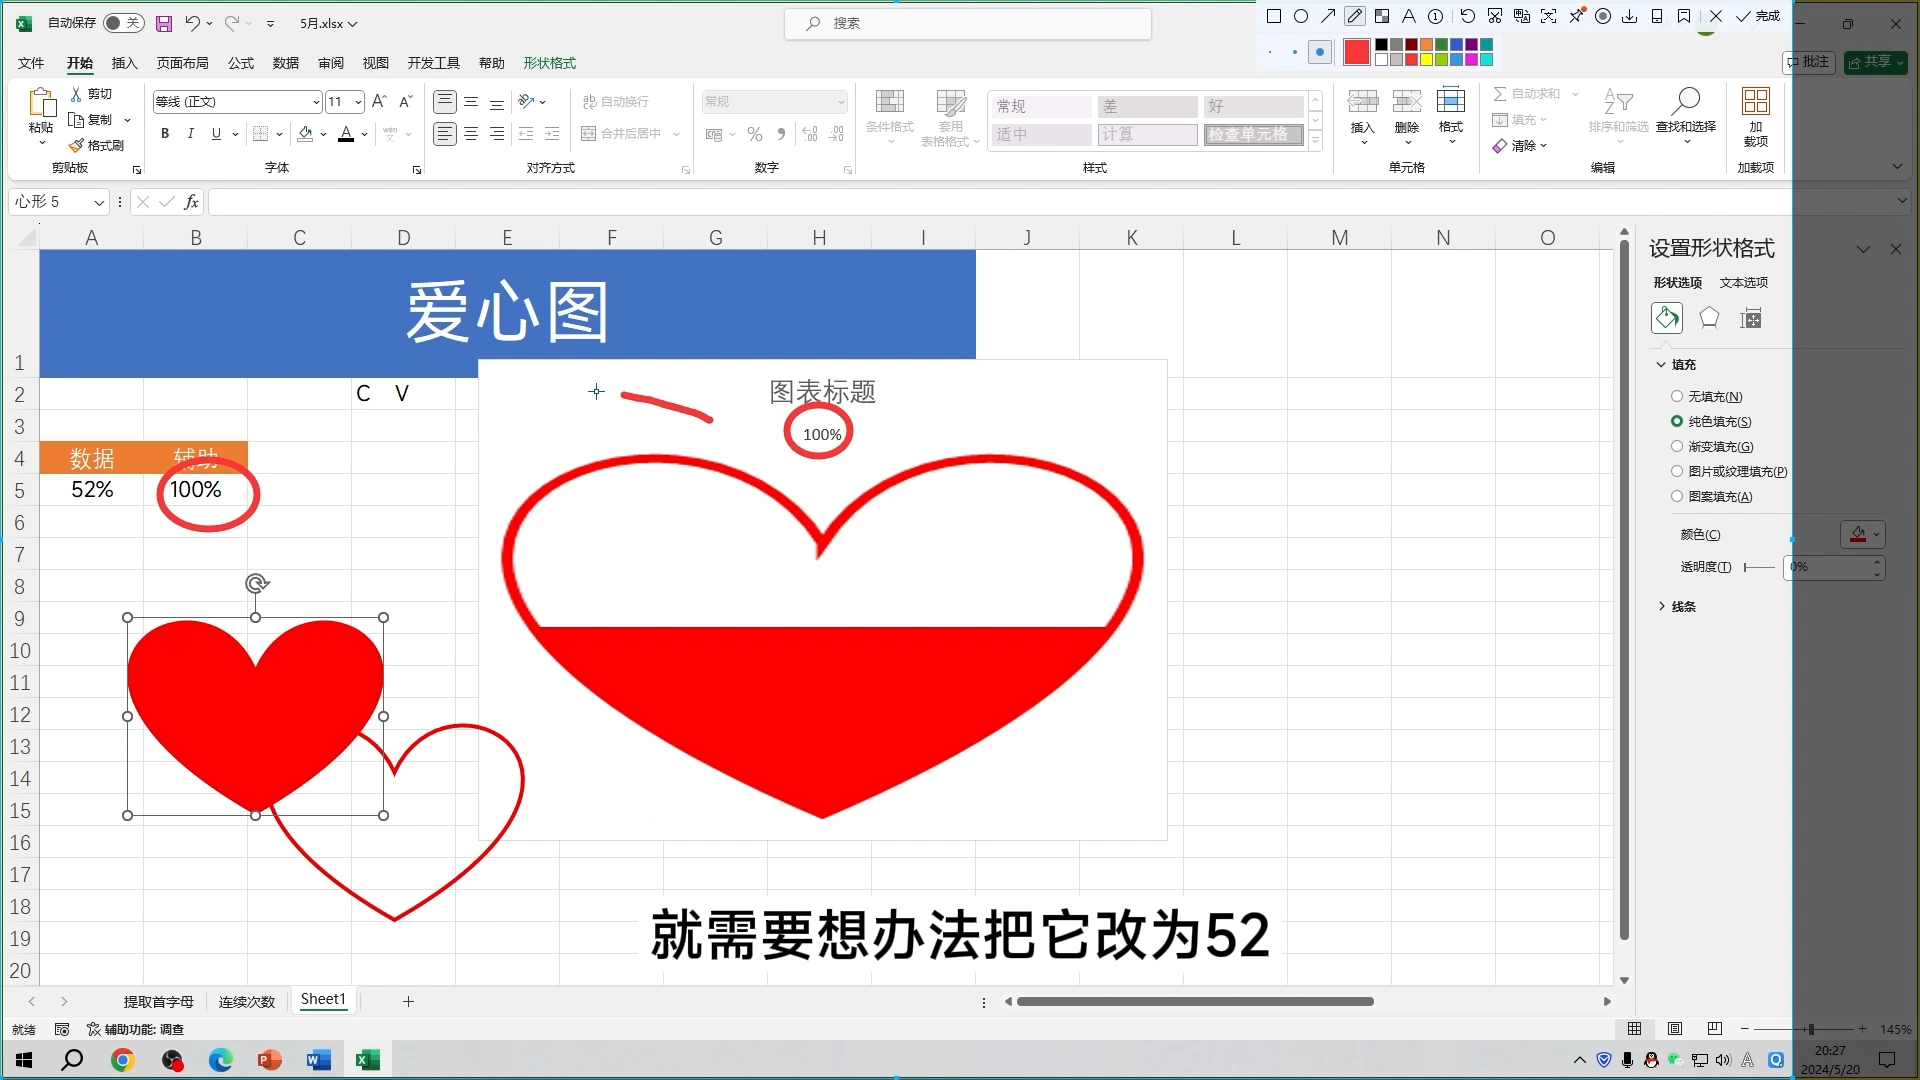This screenshot has height=1080, width=1920.
Task: Select the numbered step marker tool
Action: pyautogui.click(x=1435, y=16)
